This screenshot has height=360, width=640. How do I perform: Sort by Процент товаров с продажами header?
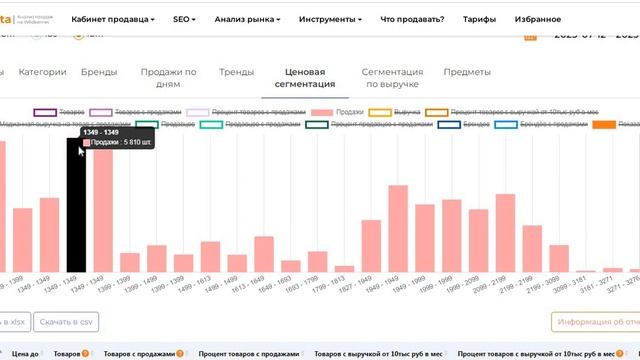coord(249,354)
